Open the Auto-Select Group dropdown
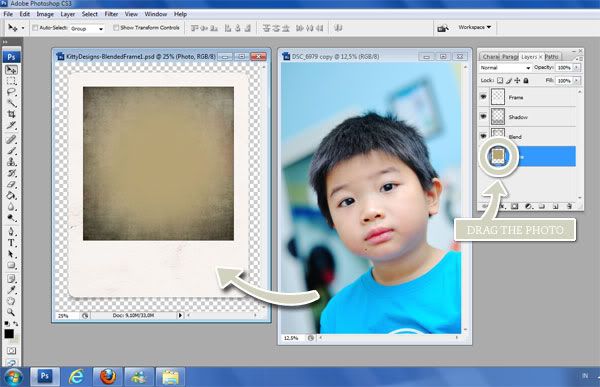Viewport: 600px width, 387px height. pos(87,29)
